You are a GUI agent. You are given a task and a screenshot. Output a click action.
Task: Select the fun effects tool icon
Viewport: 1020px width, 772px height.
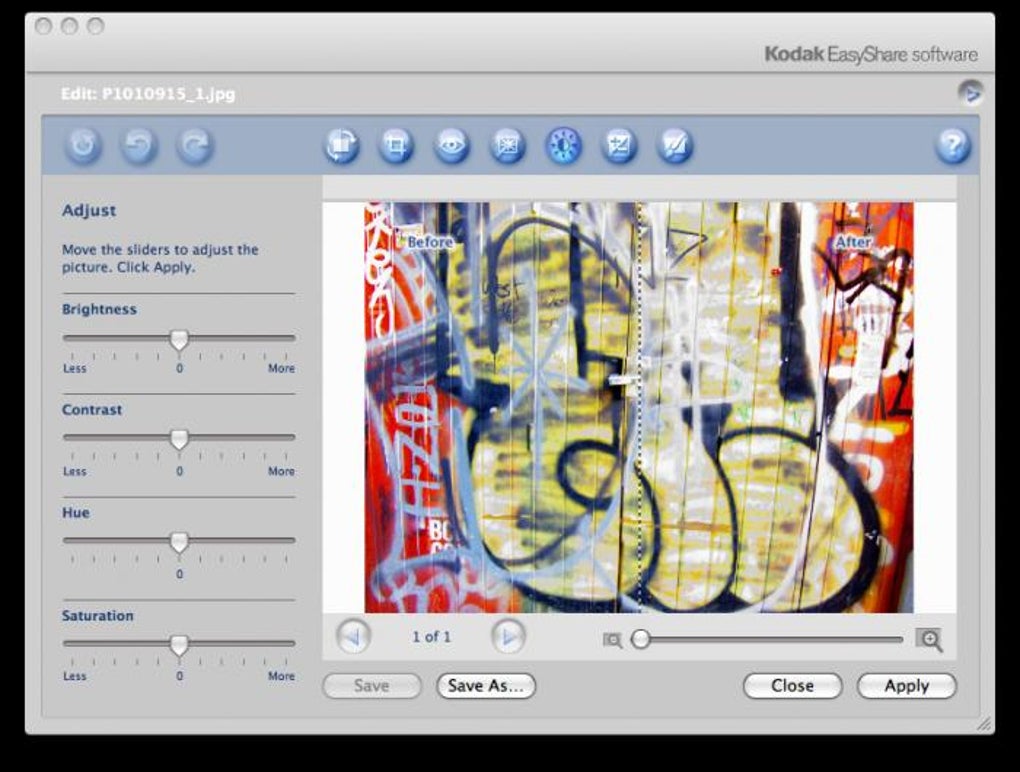tap(675, 144)
